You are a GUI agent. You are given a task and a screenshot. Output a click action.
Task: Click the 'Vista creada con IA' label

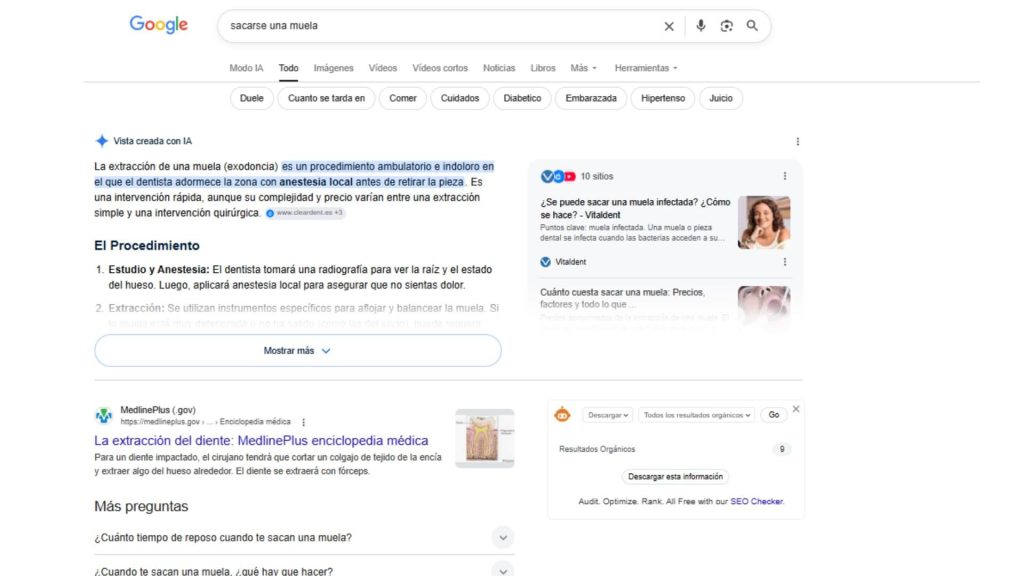[153, 141]
